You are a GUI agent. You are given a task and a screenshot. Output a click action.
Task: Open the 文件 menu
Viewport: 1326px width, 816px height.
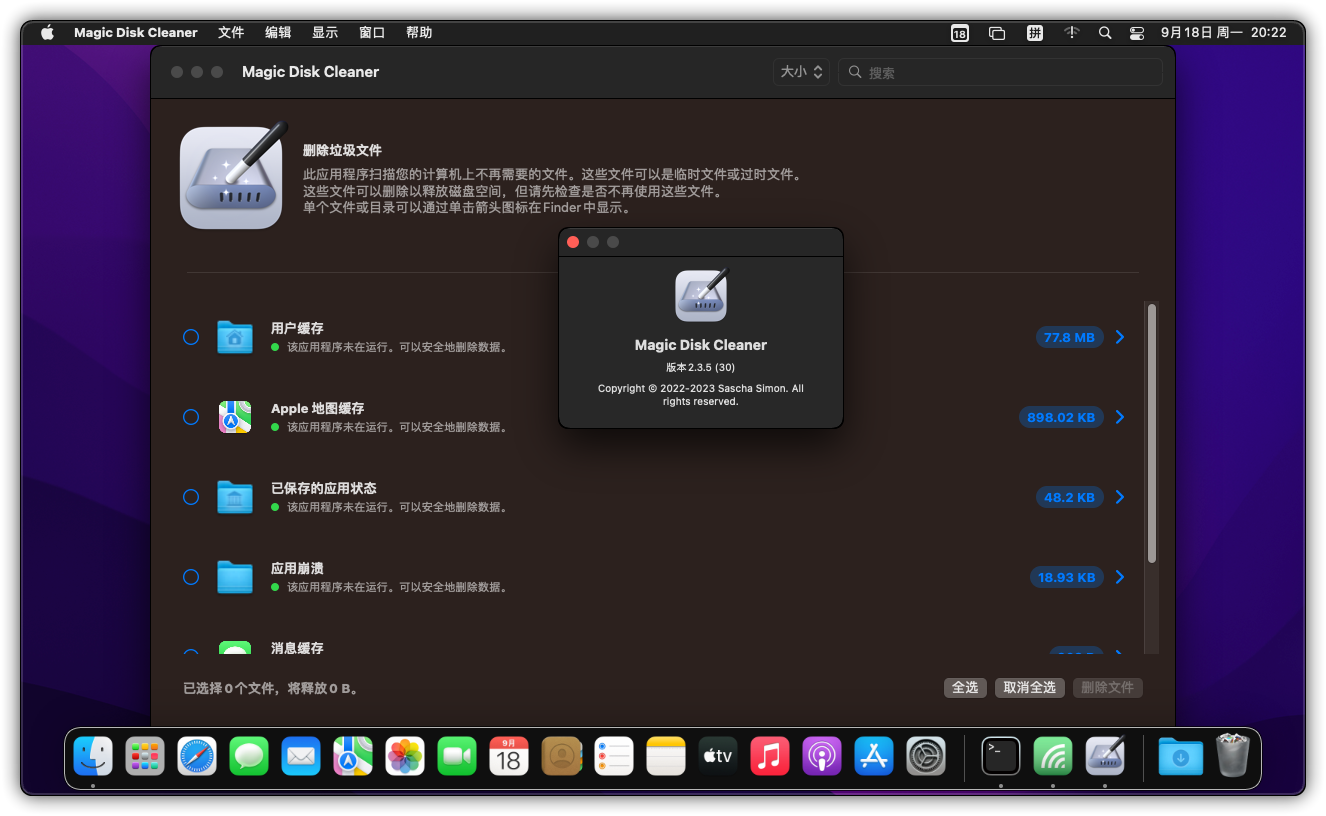coord(231,32)
